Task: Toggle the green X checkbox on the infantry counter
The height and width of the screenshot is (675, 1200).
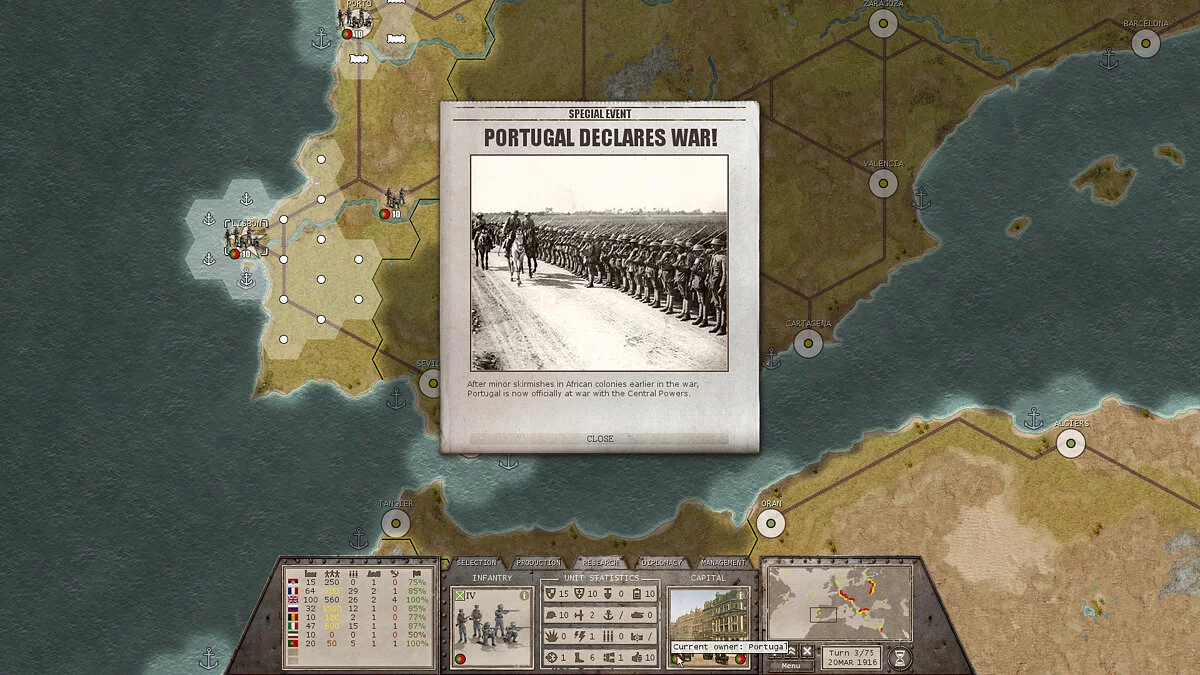Action: [x=460, y=596]
